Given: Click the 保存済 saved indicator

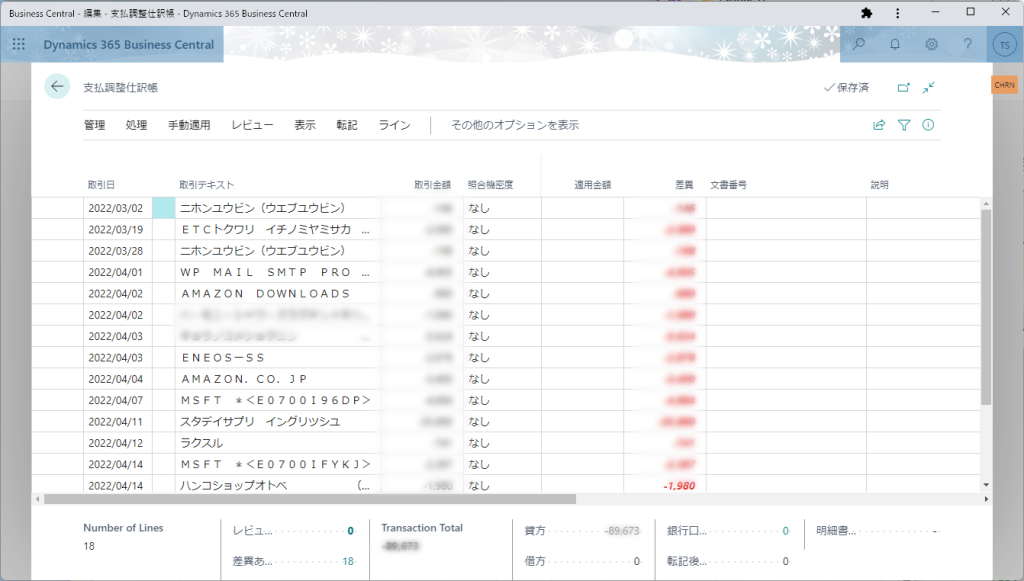Looking at the screenshot, I should coord(846,87).
